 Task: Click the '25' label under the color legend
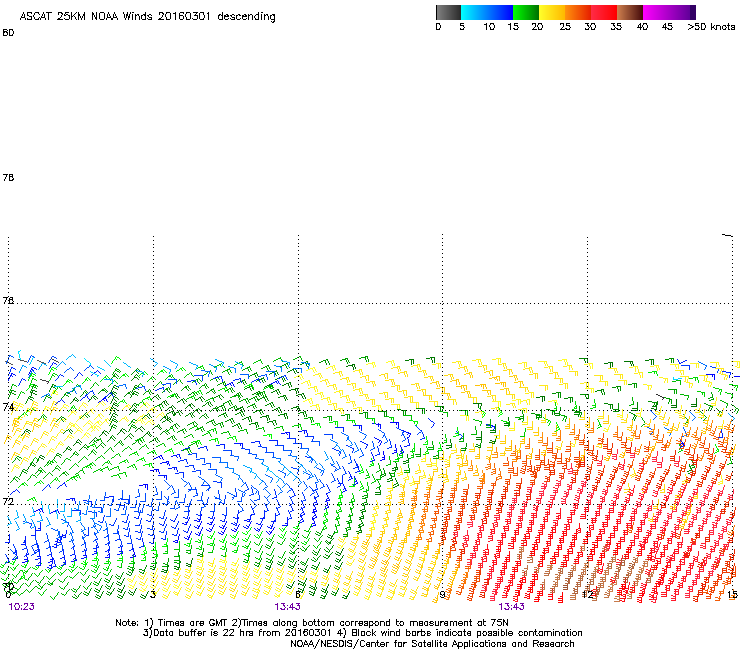pos(565,27)
